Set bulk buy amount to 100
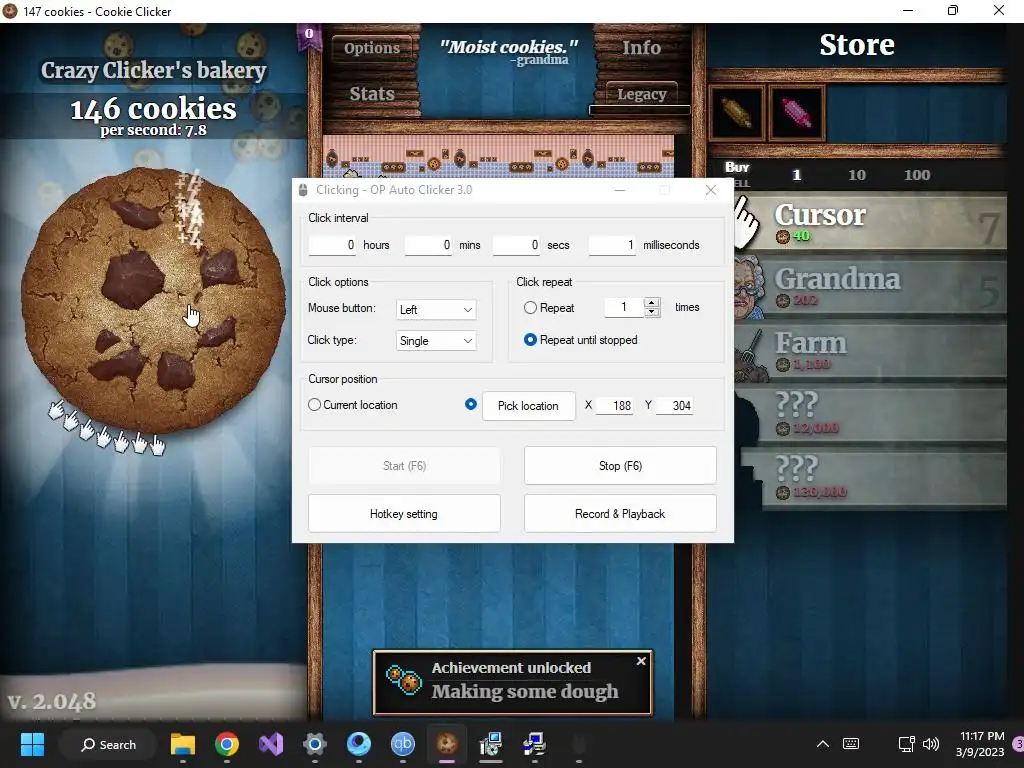1024x768 pixels. 917,174
